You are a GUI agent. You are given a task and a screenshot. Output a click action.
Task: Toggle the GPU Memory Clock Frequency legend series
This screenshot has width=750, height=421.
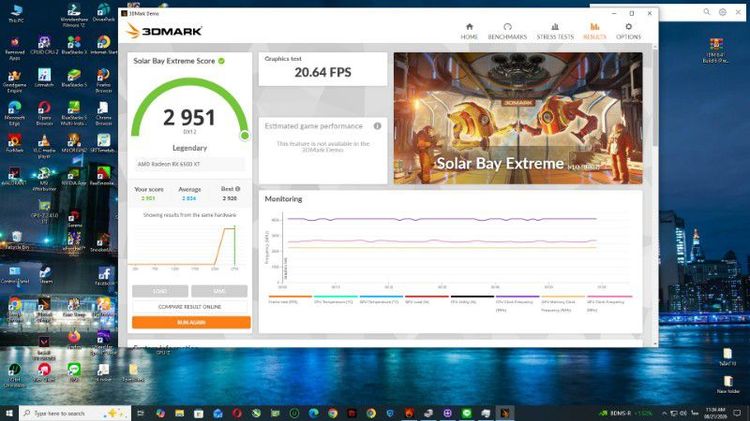[563, 304]
